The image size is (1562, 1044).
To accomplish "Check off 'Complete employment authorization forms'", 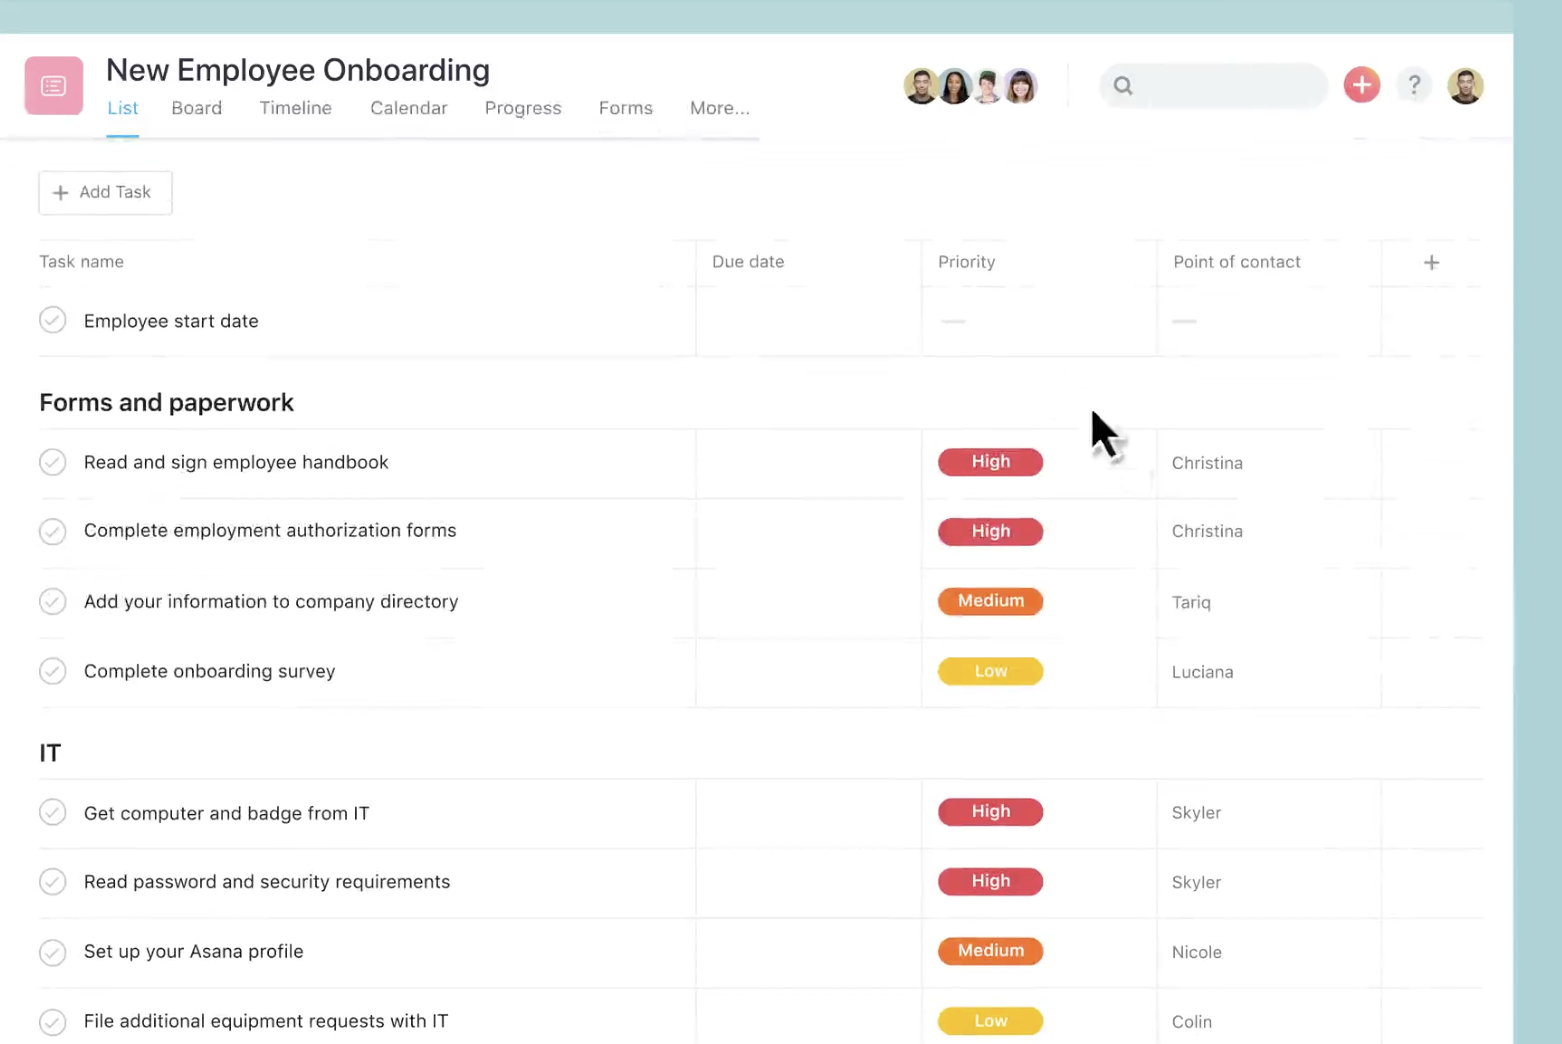I will tap(53, 531).
